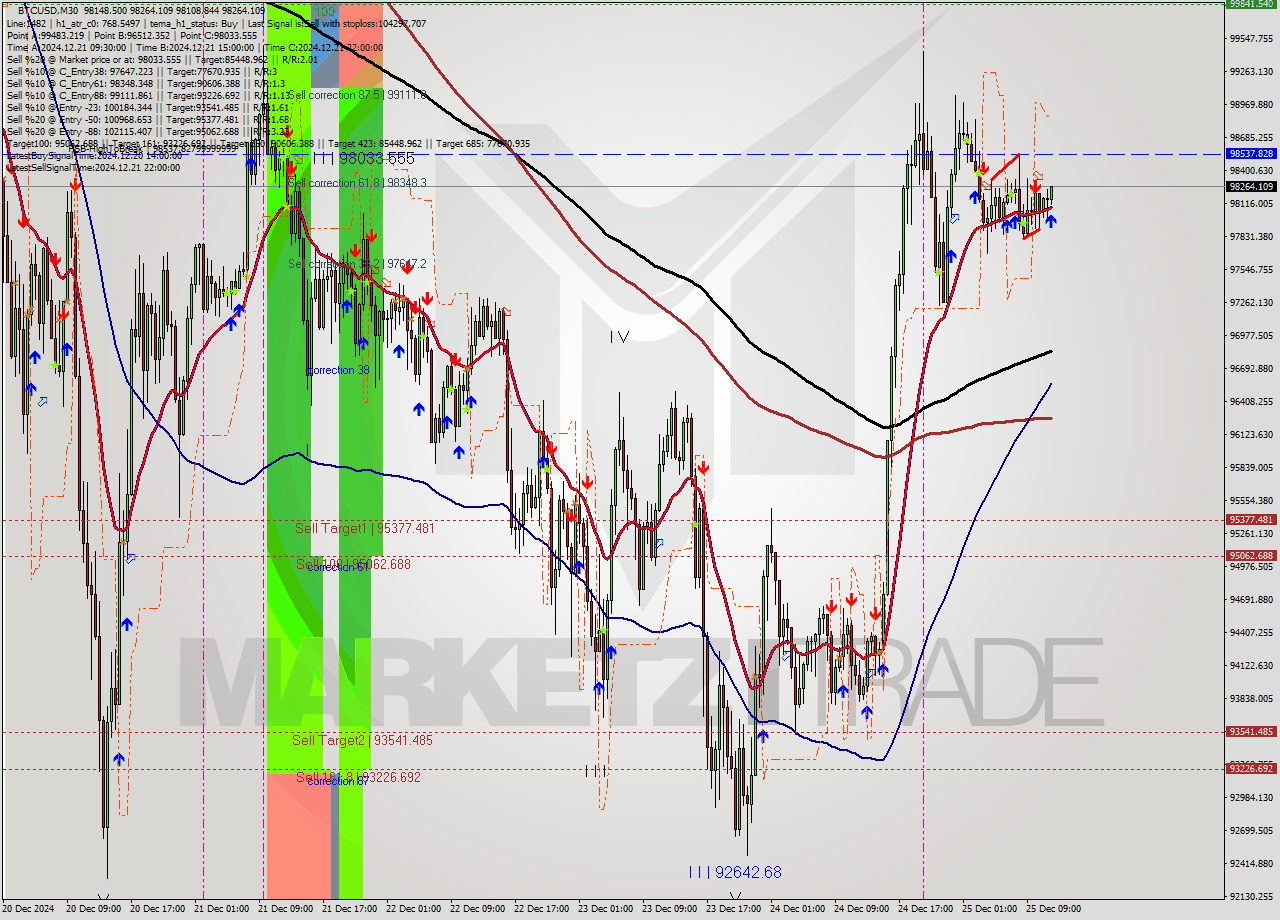Screen dimensions: 1280x920
Task: Click the blue 'correction 38' label
Action: point(338,370)
